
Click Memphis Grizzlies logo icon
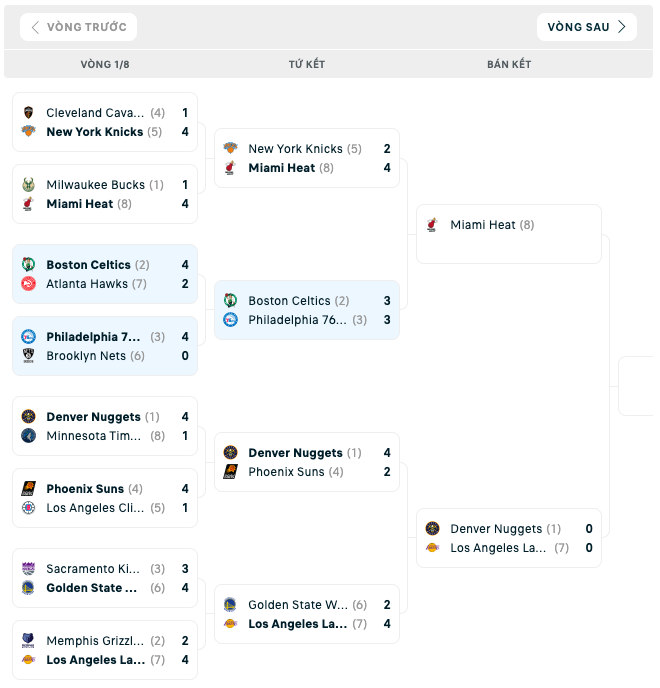pyautogui.click(x=29, y=641)
